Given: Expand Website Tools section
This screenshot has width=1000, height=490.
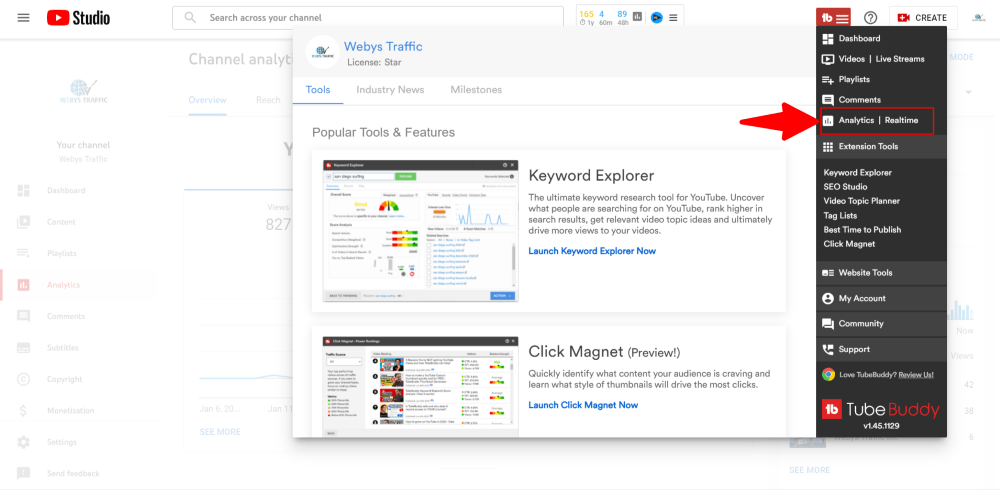Looking at the screenshot, I should [x=881, y=272].
